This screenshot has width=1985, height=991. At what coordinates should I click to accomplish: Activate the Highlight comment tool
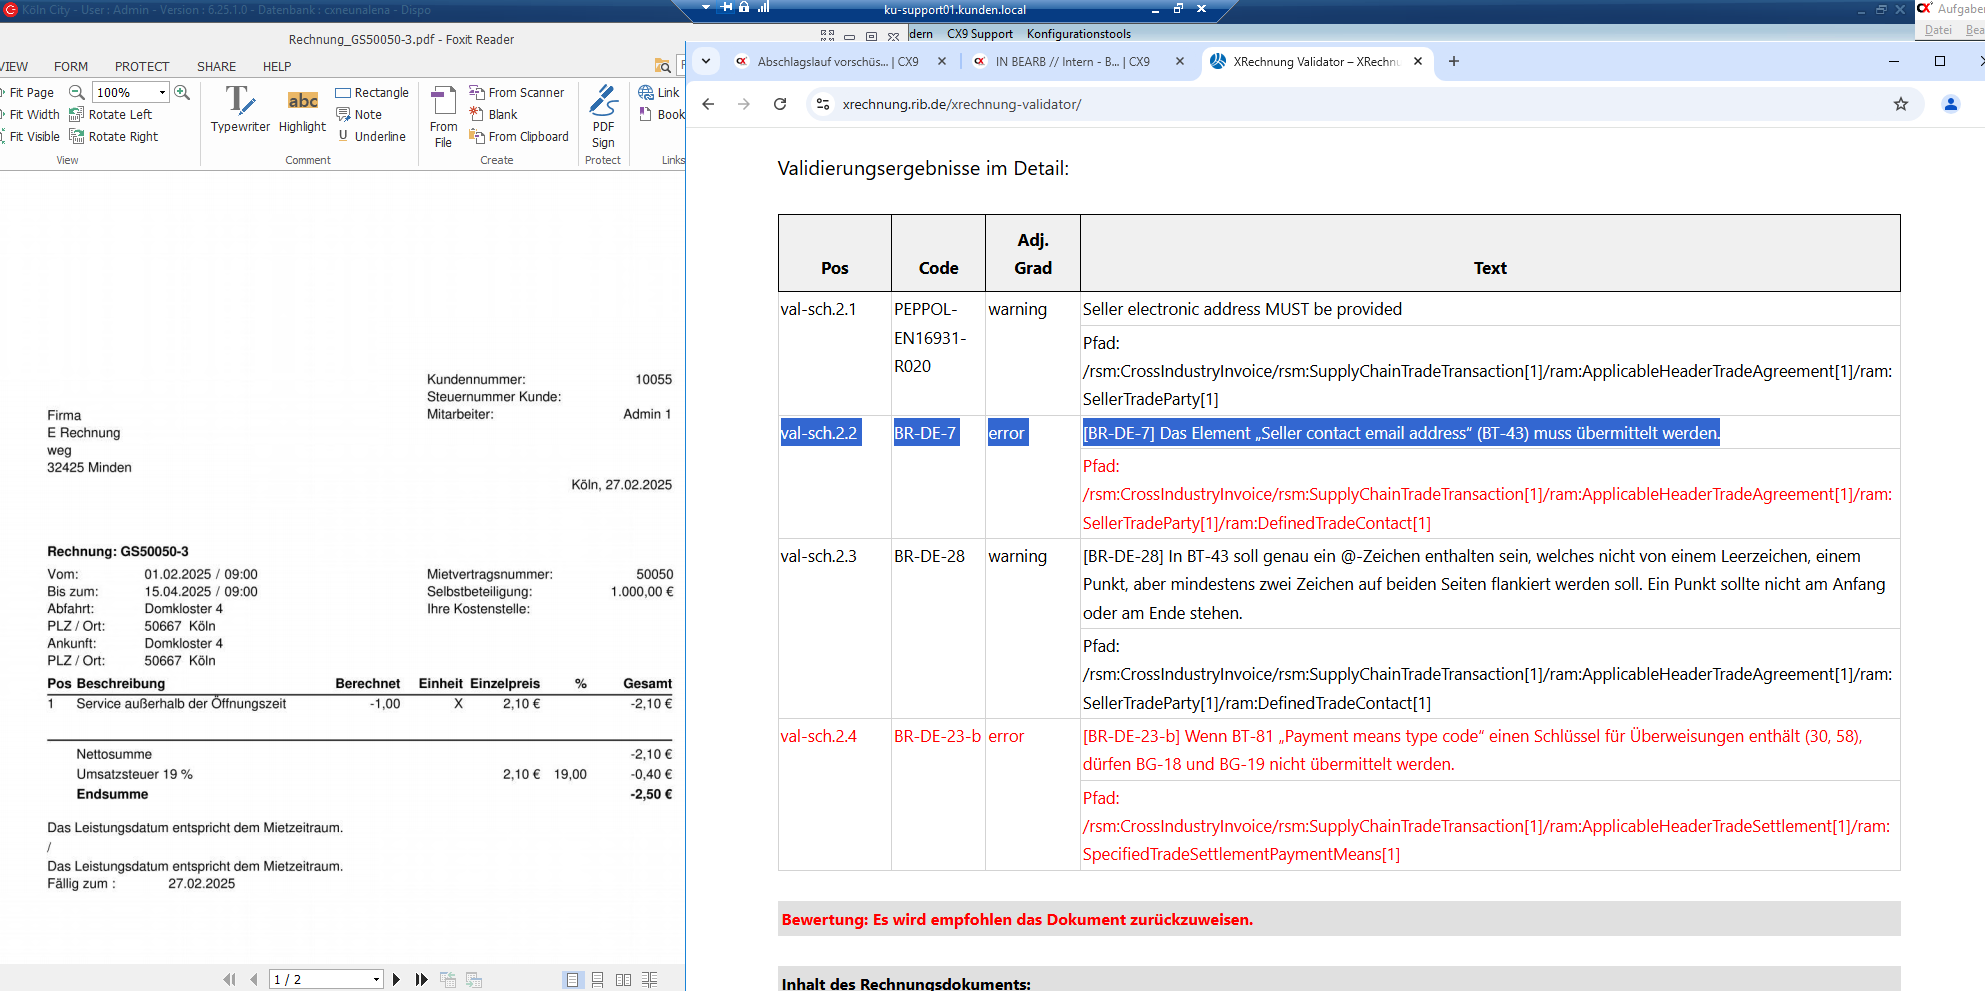[302, 109]
